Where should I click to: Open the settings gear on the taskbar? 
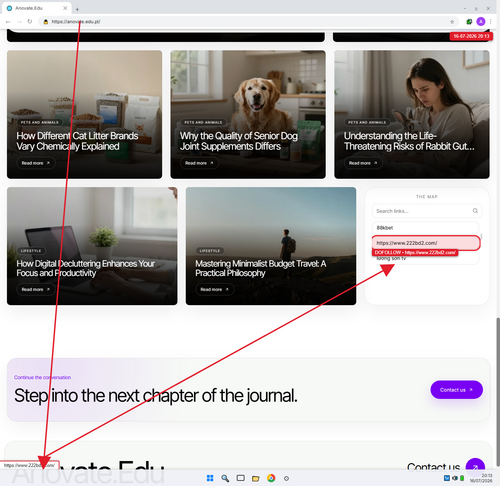point(286,478)
